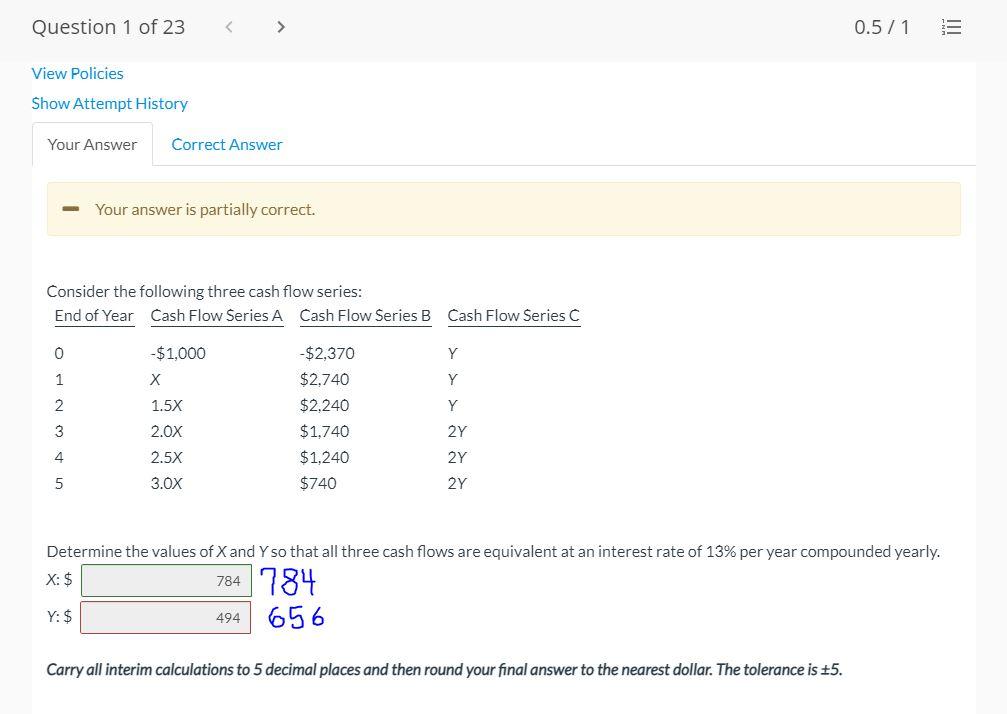Click the Cash Flow Series B column header

click(365, 315)
